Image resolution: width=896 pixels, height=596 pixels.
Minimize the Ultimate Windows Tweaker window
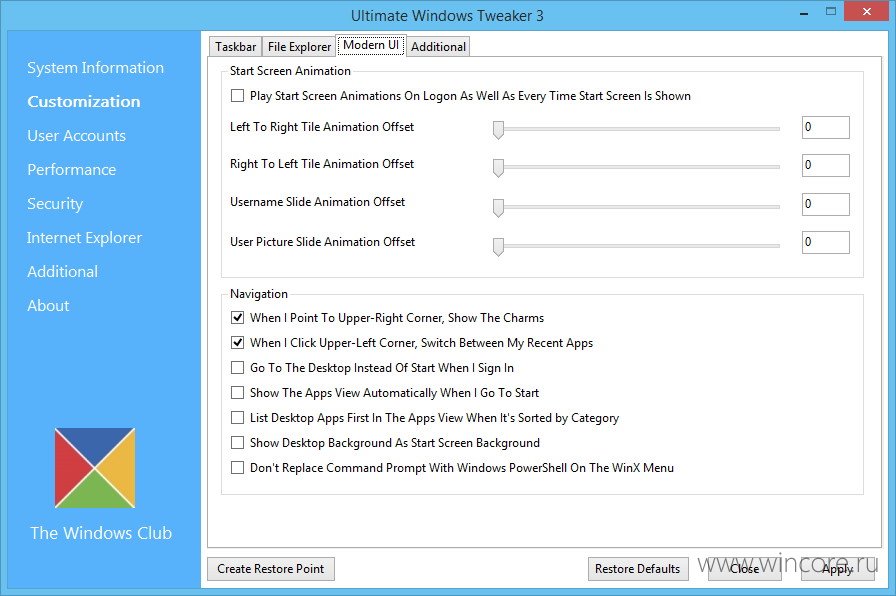point(804,13)
